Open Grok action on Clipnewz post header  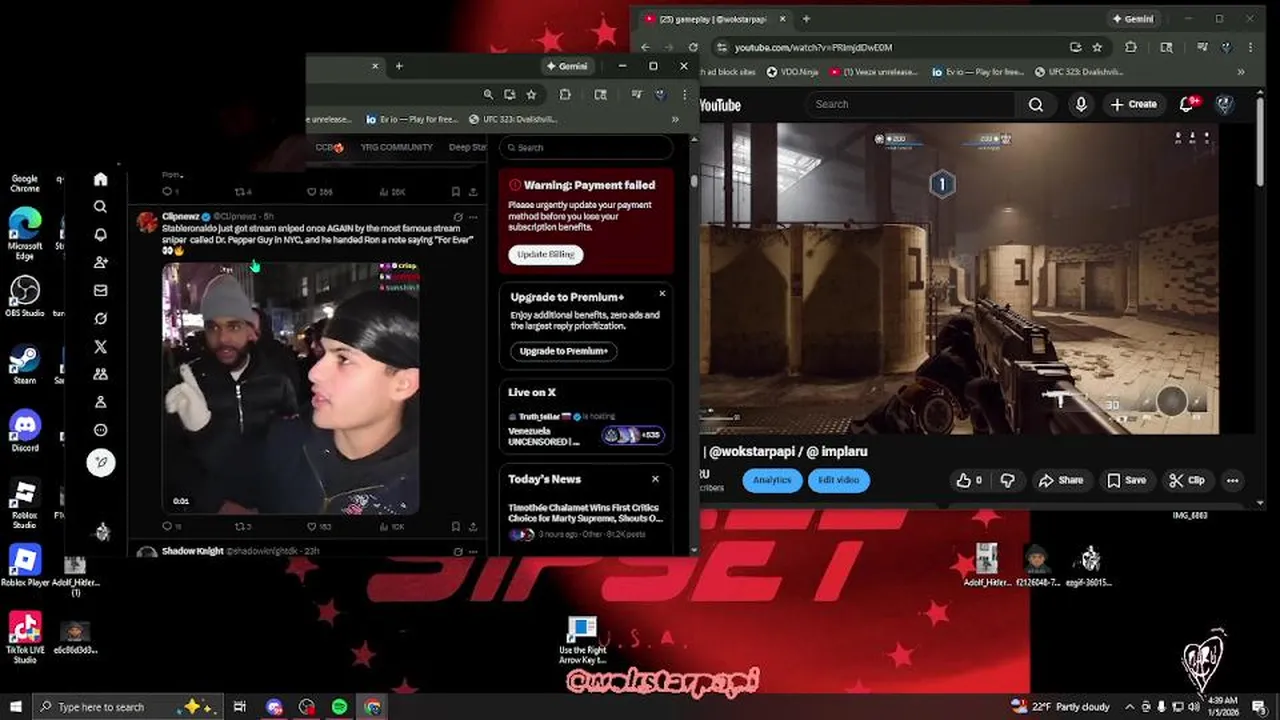[458, 217]
